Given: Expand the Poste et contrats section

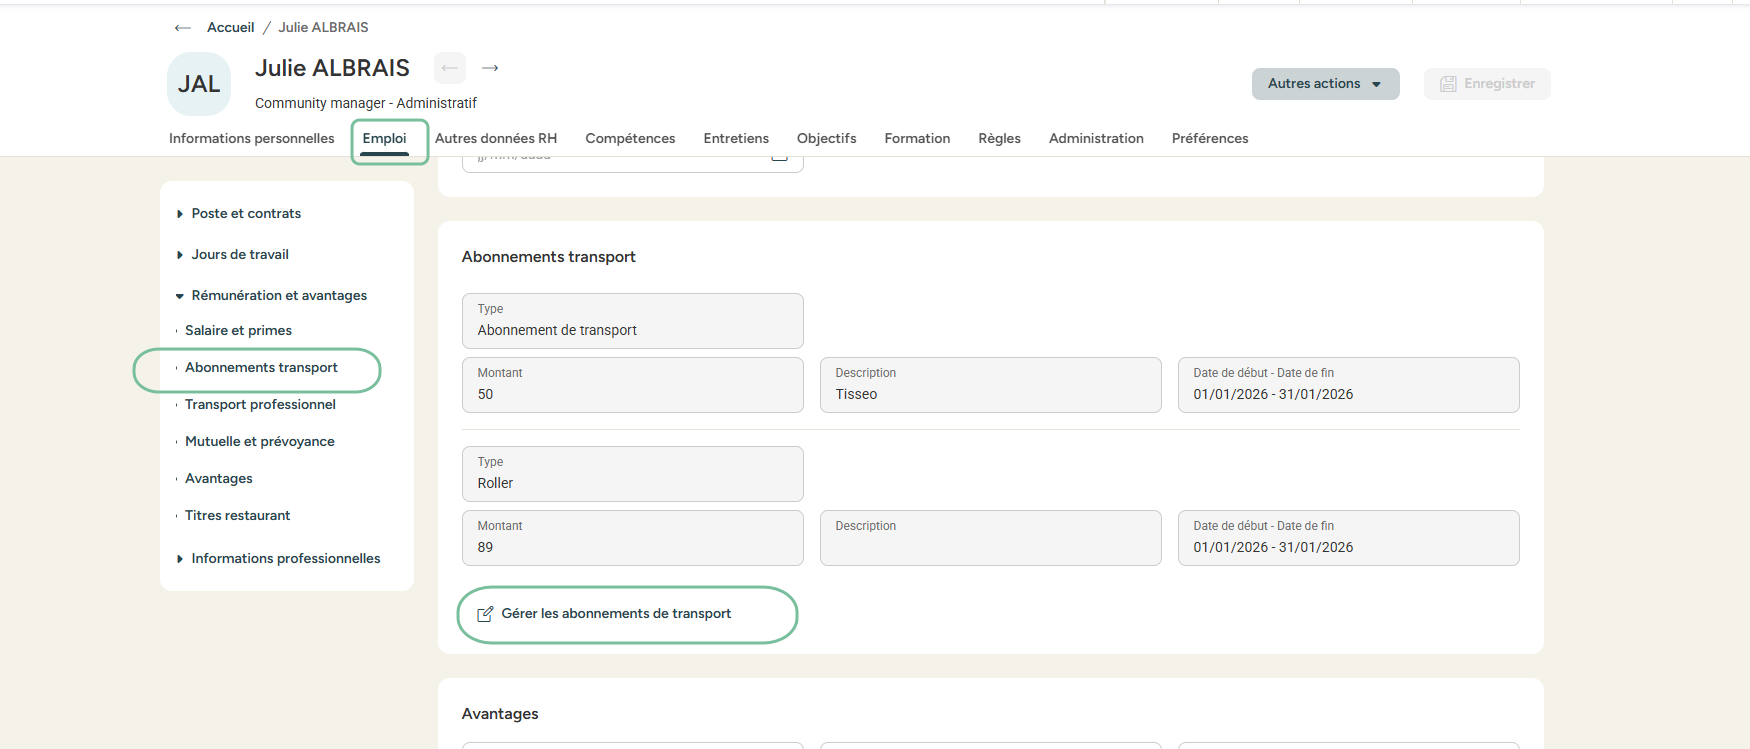Looking at the screenshot, I should pyautogui.click(x=246, y=214).
